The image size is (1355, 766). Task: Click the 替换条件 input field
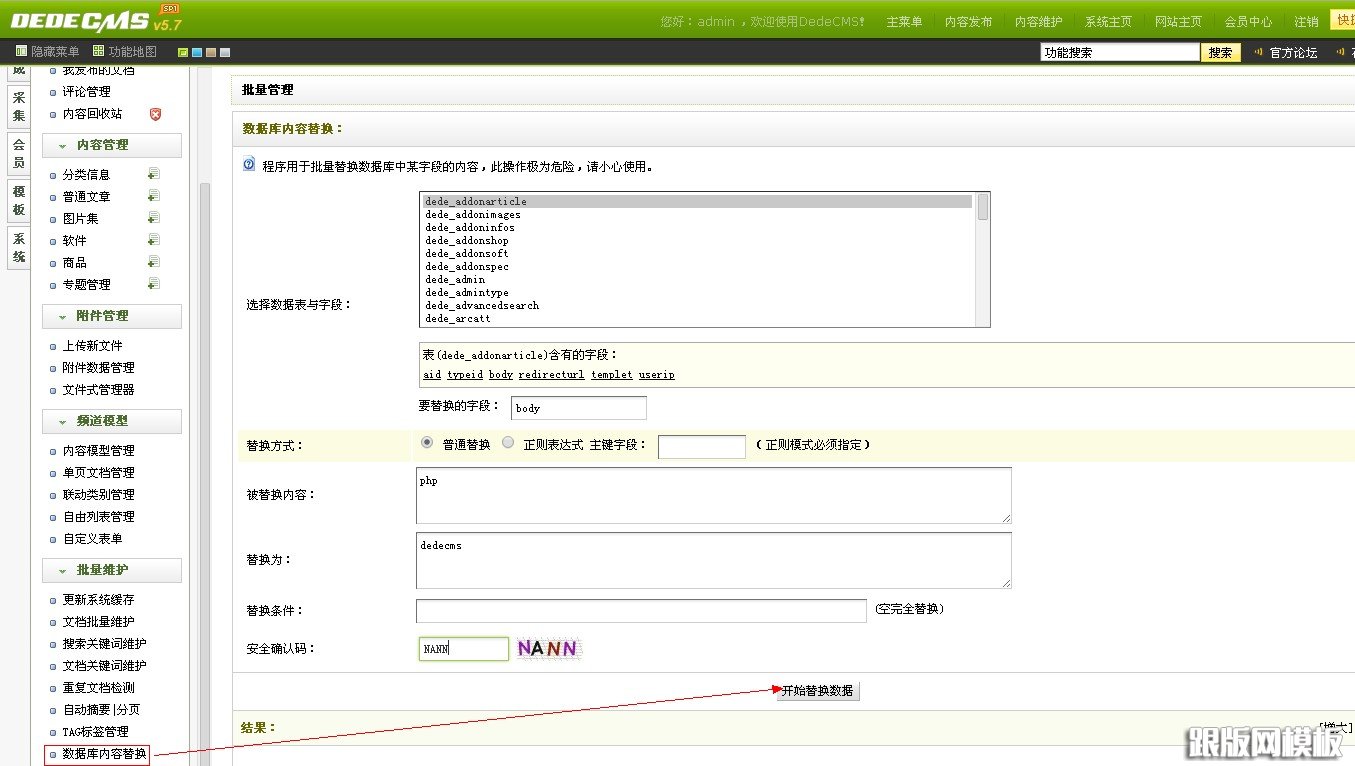(641, 610)
